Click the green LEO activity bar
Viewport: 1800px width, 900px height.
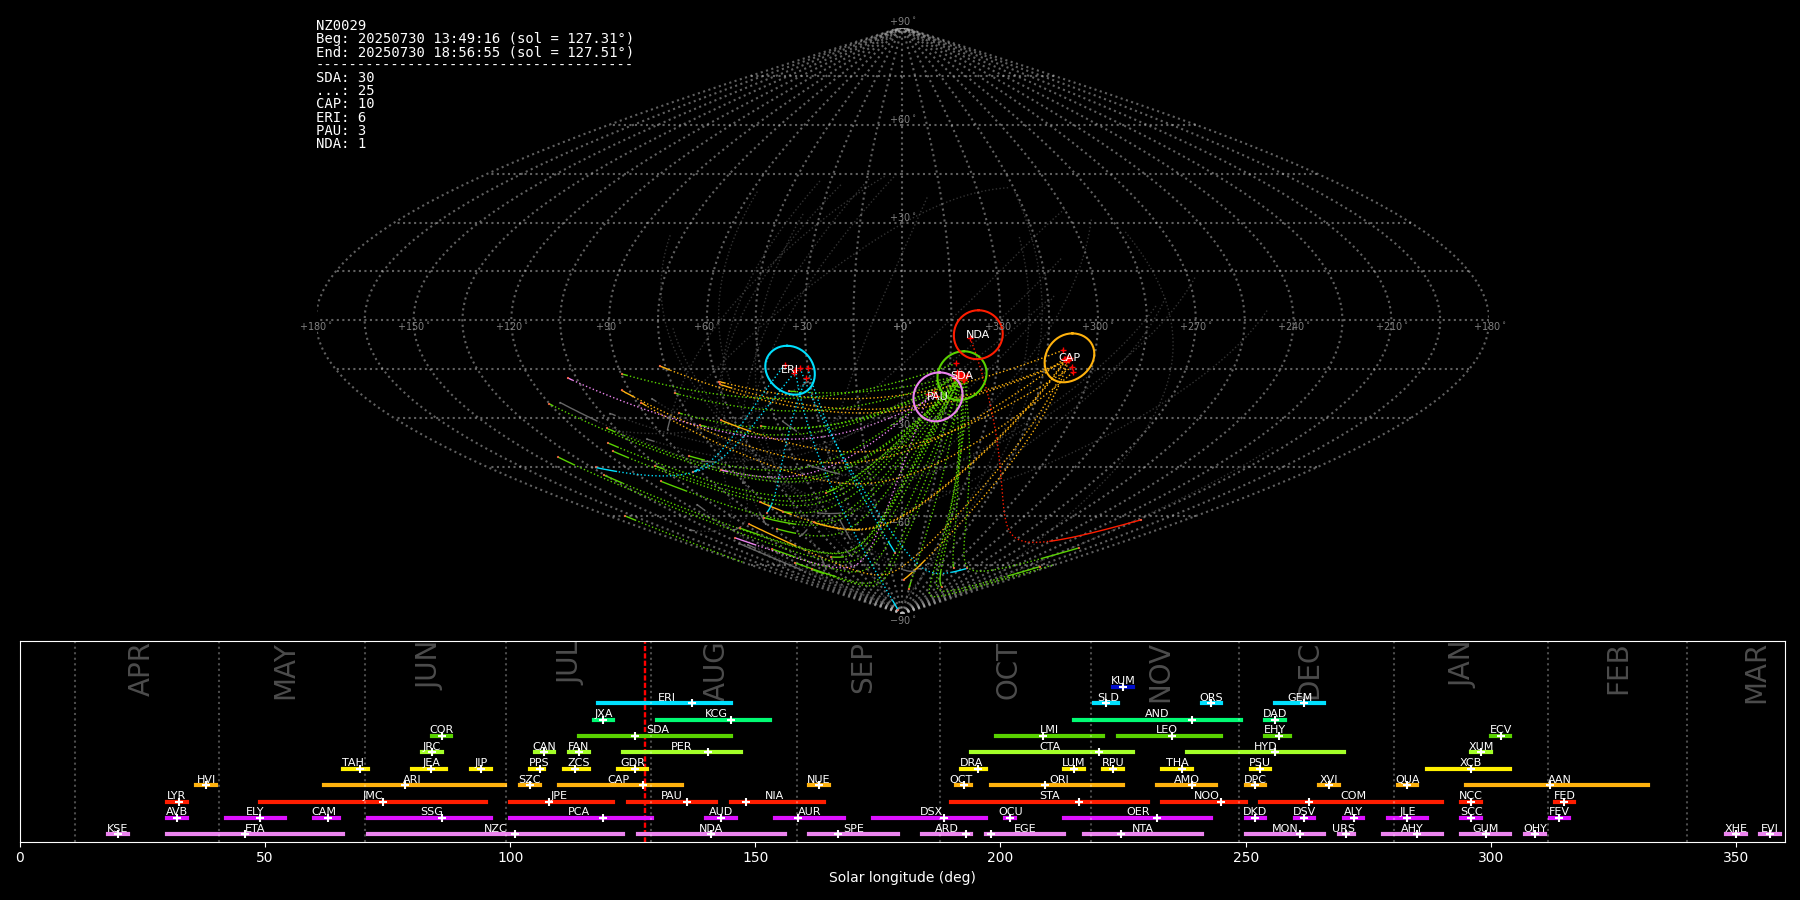coord(1169,736)
